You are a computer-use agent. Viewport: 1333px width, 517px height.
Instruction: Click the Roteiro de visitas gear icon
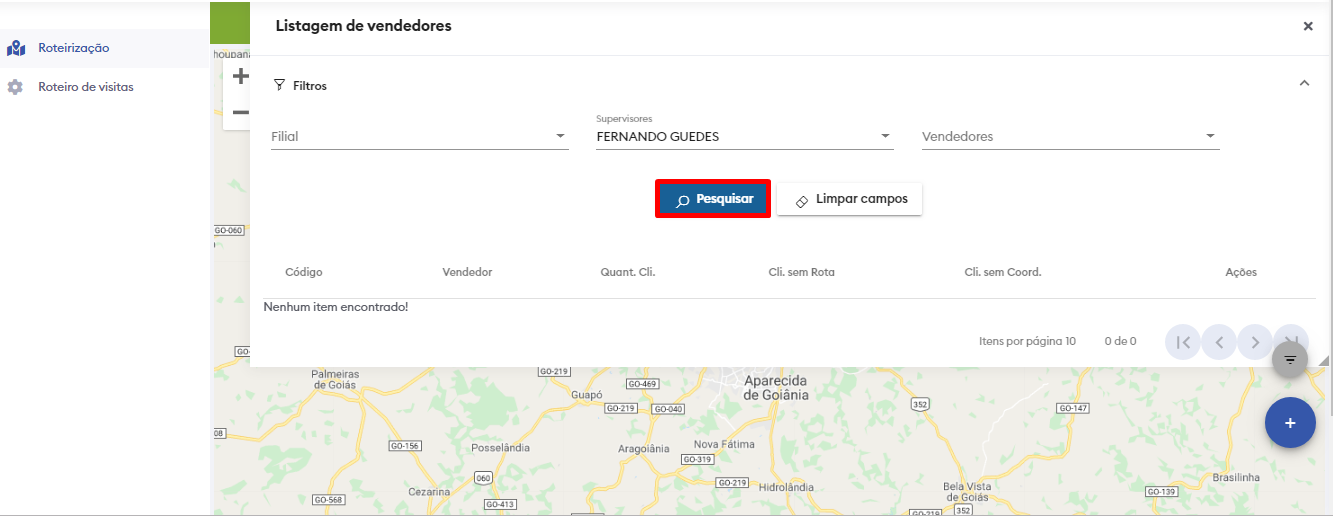tap(15, 87)
